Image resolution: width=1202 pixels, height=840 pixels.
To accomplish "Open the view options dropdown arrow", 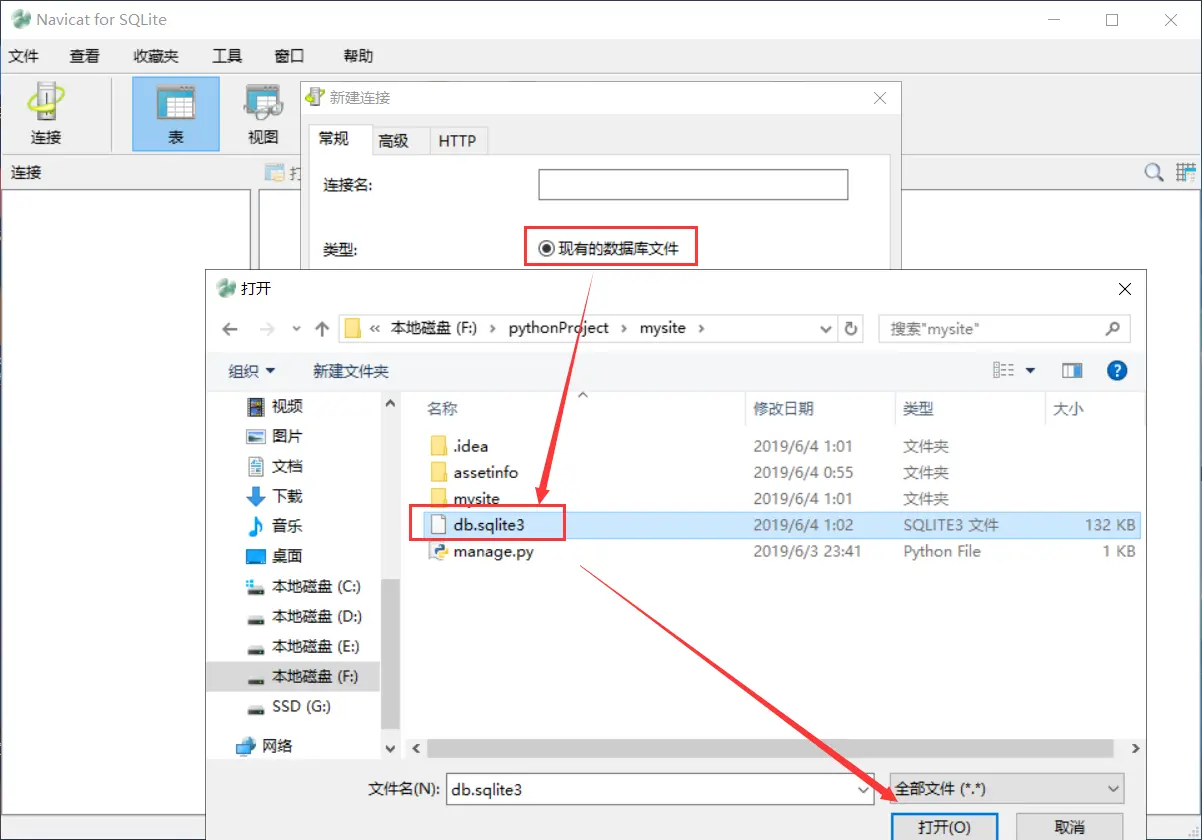I will pyautogui.click(x=1030, y=371).
